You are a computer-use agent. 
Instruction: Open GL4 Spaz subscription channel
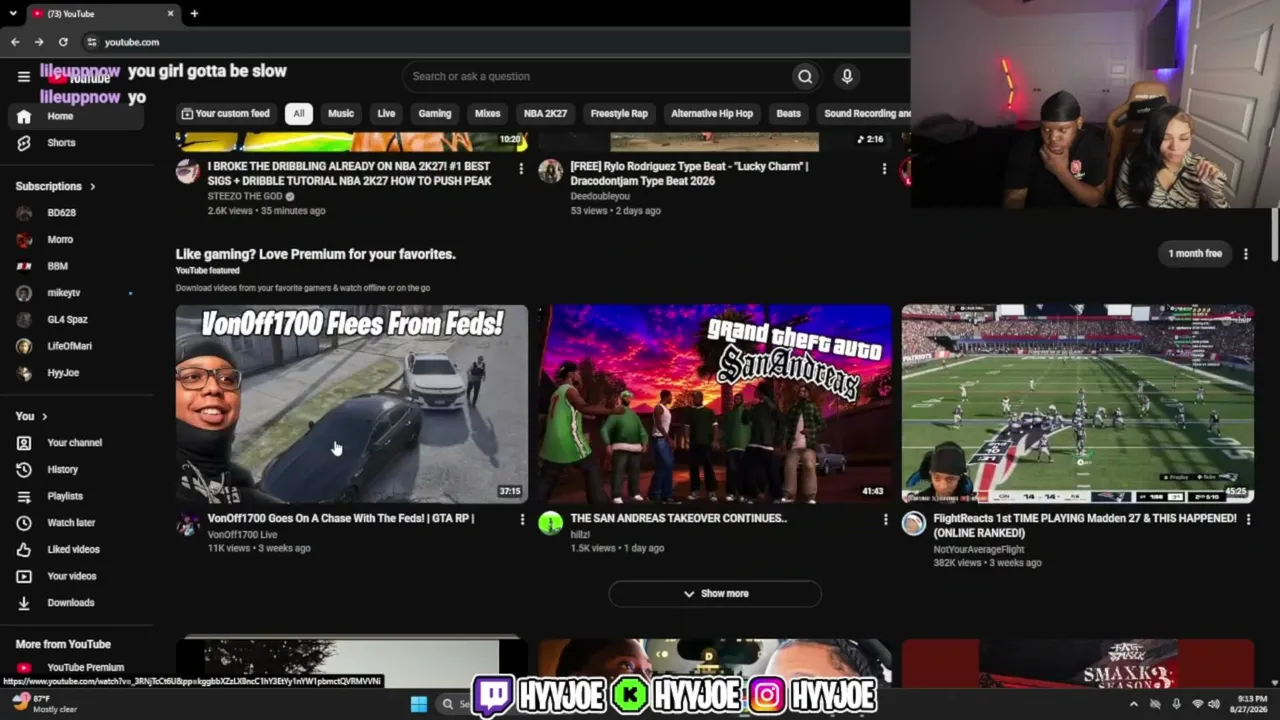76,320
